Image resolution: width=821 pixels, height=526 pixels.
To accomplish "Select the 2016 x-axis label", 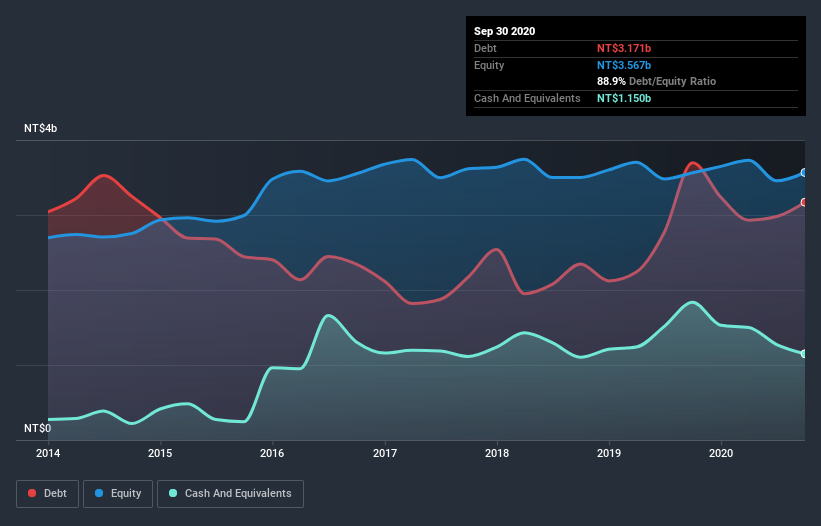I will tap(272, 453).
